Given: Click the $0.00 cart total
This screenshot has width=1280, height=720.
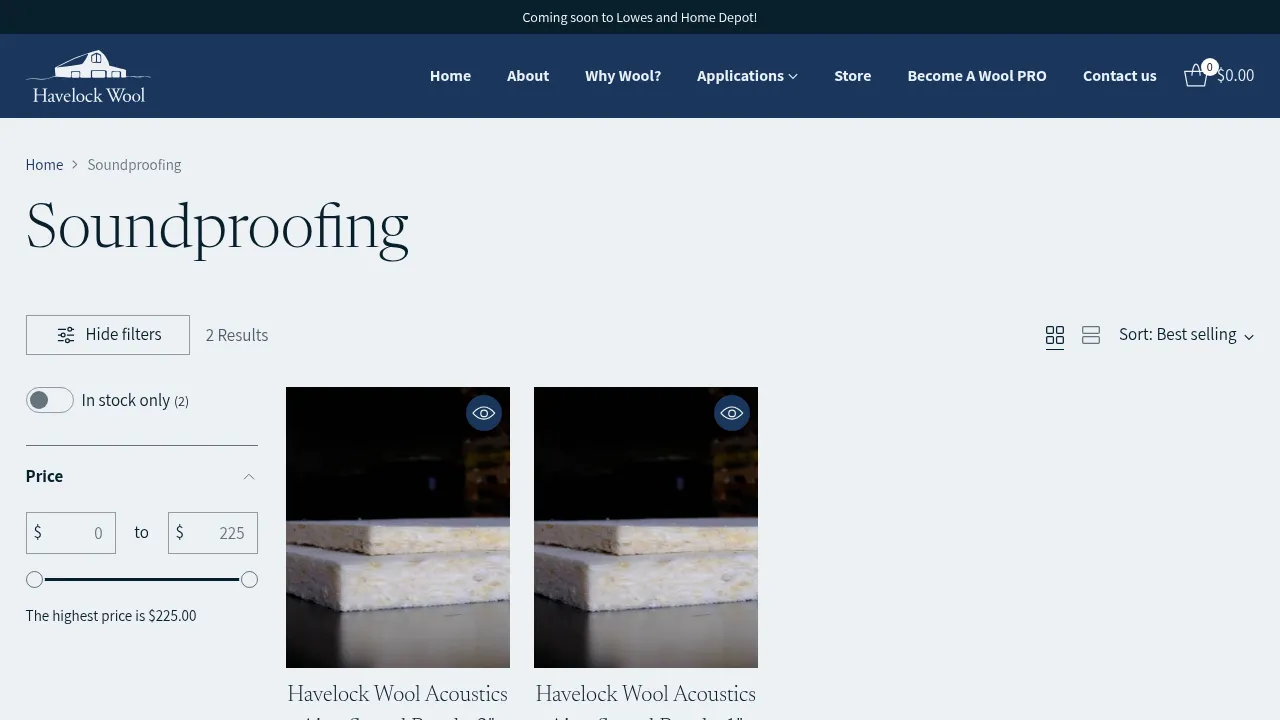Looking at the screenshot, I should [1236, 76].
